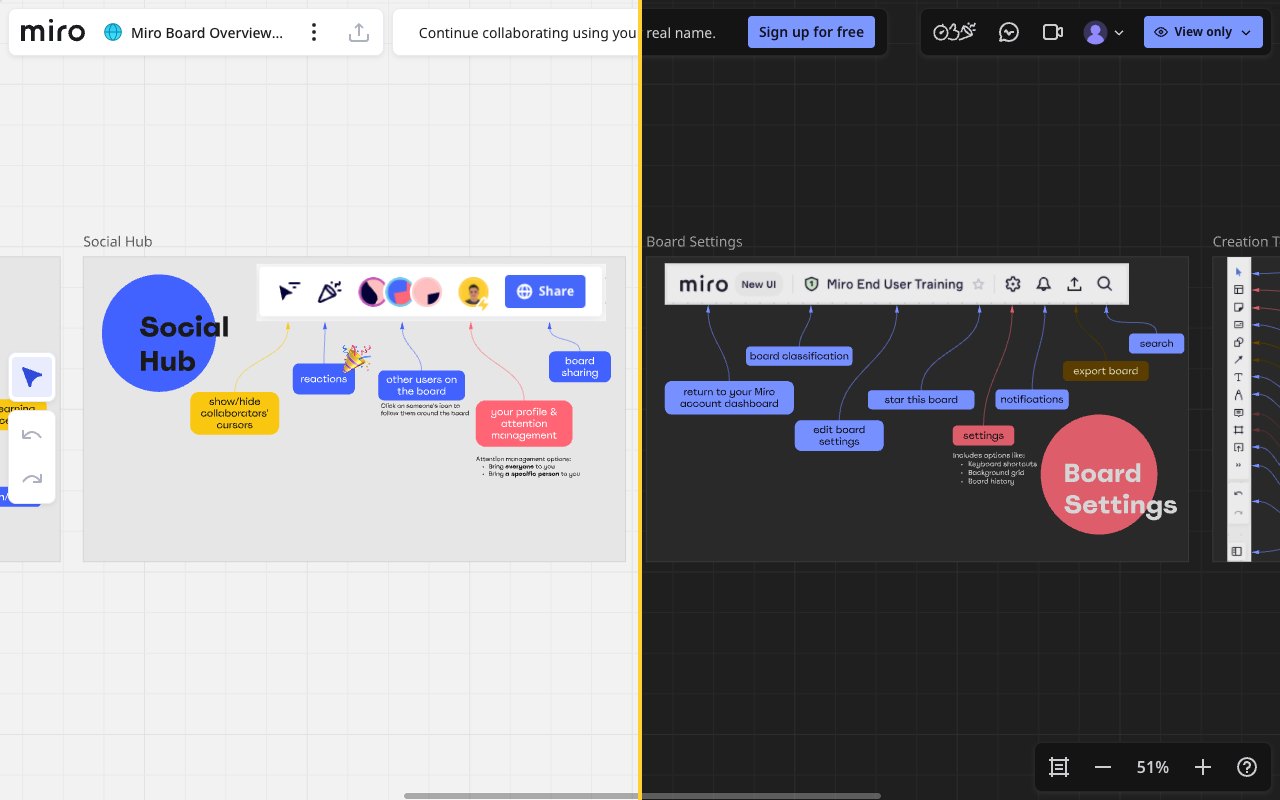The height and width of the screenshot is (800, 1280).
Task: Click the 51% zoom level
Action: pos(1153,767)
